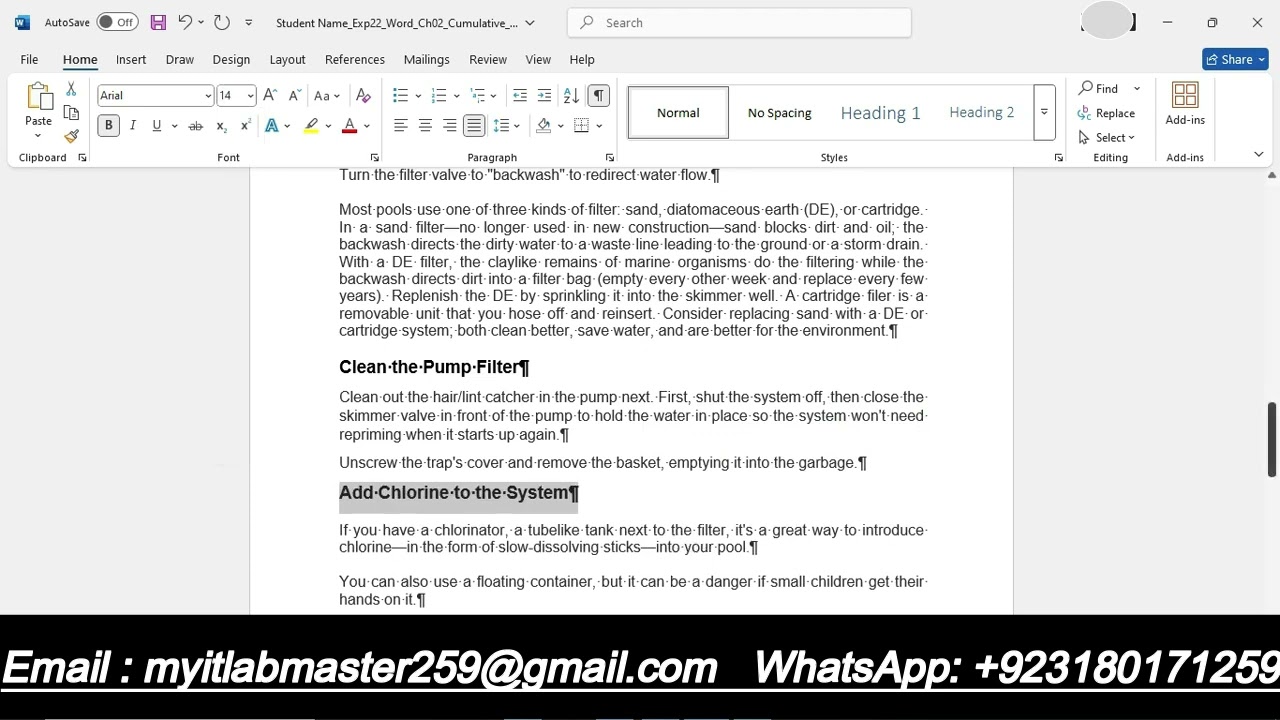Switch to Insert tab
Image resolution: width=1280 pixels, height=720 pixels.
131,60
